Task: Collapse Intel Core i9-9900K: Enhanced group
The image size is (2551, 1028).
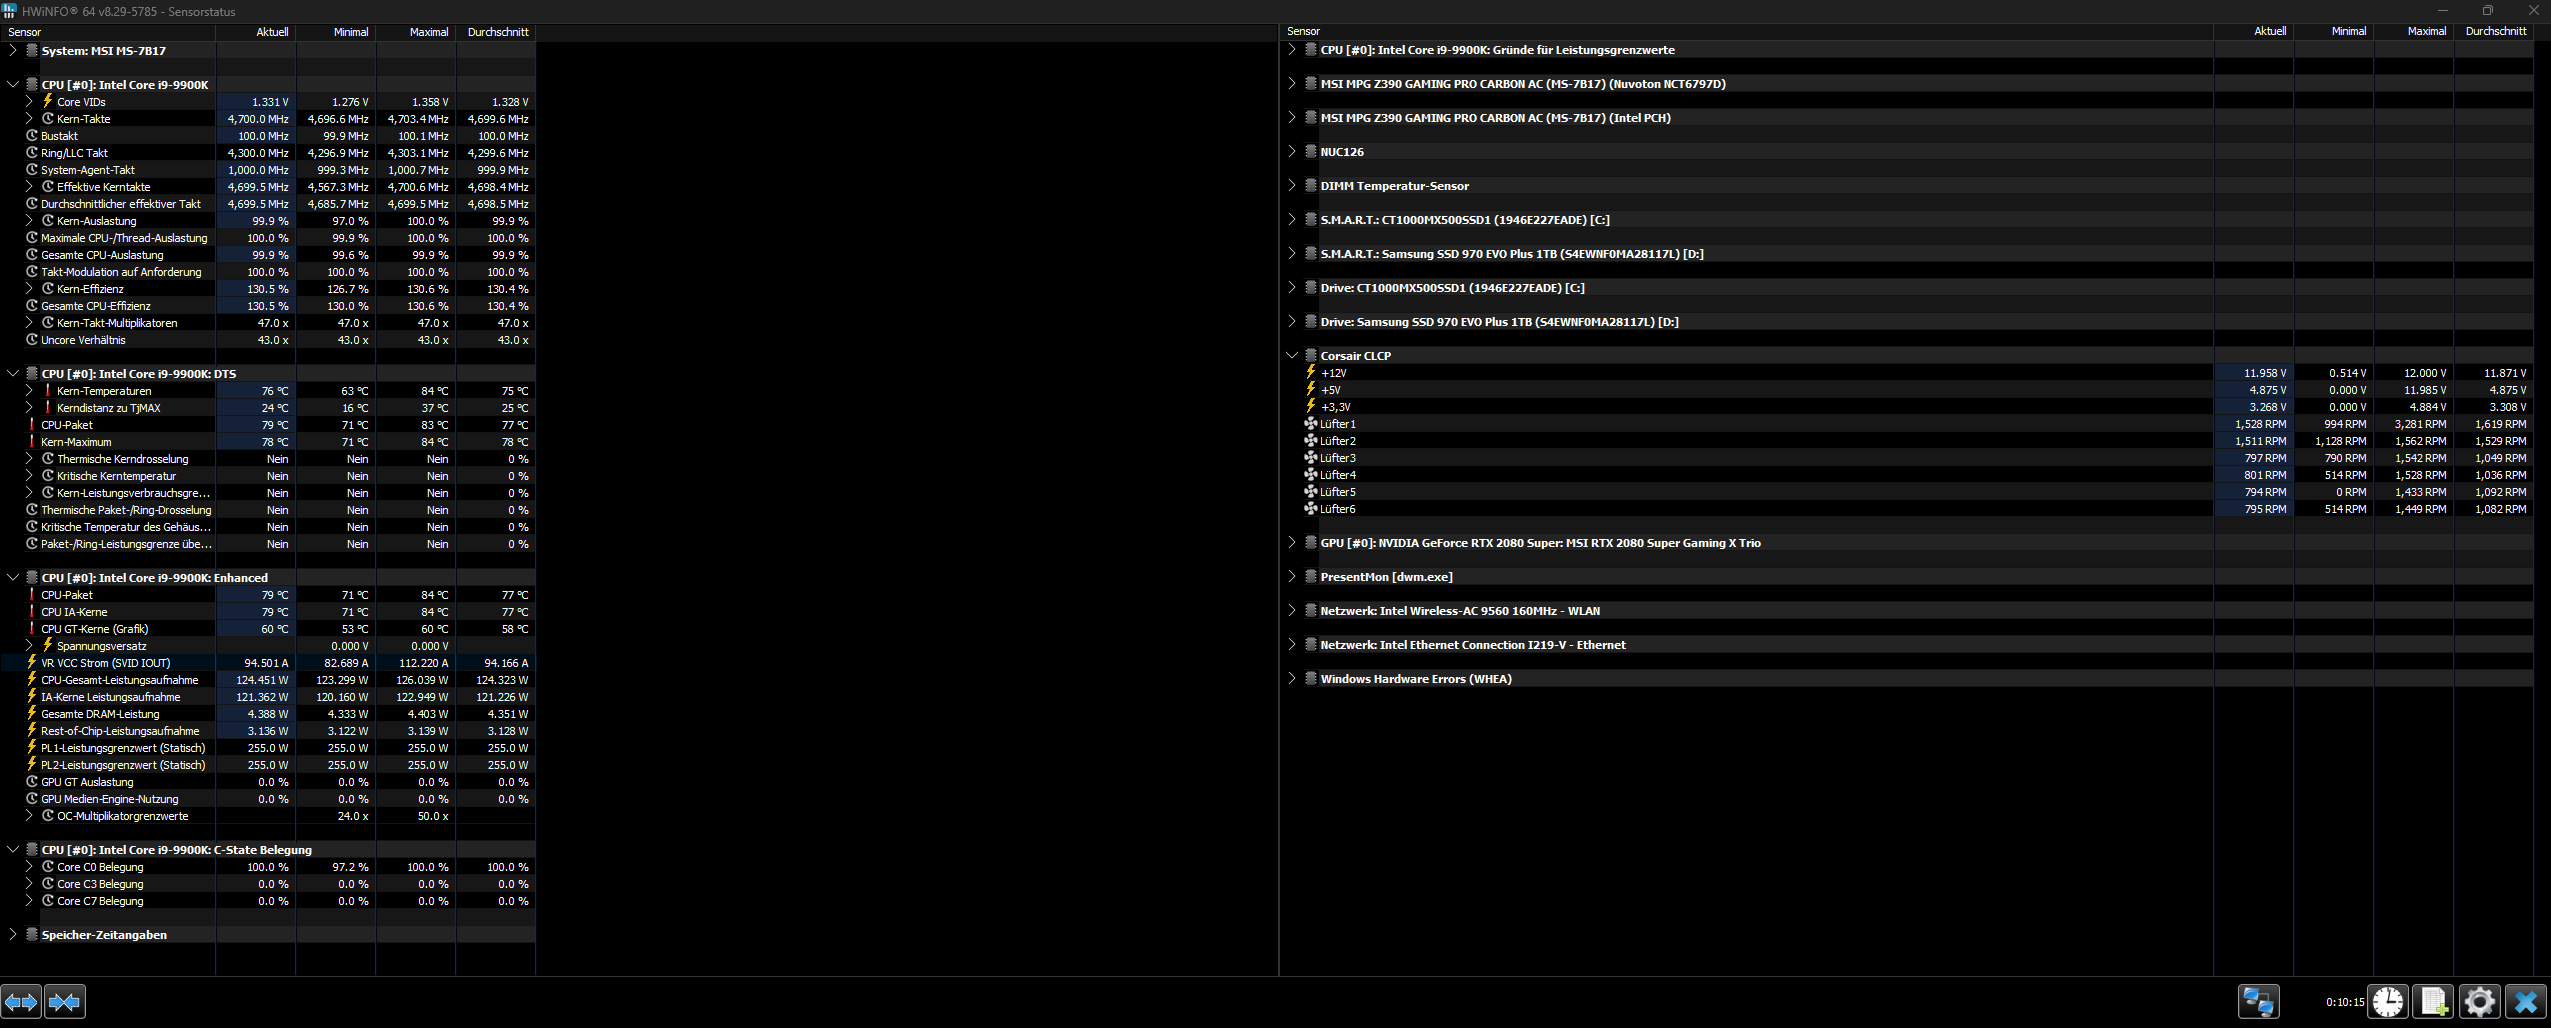Action: point(13,577)
